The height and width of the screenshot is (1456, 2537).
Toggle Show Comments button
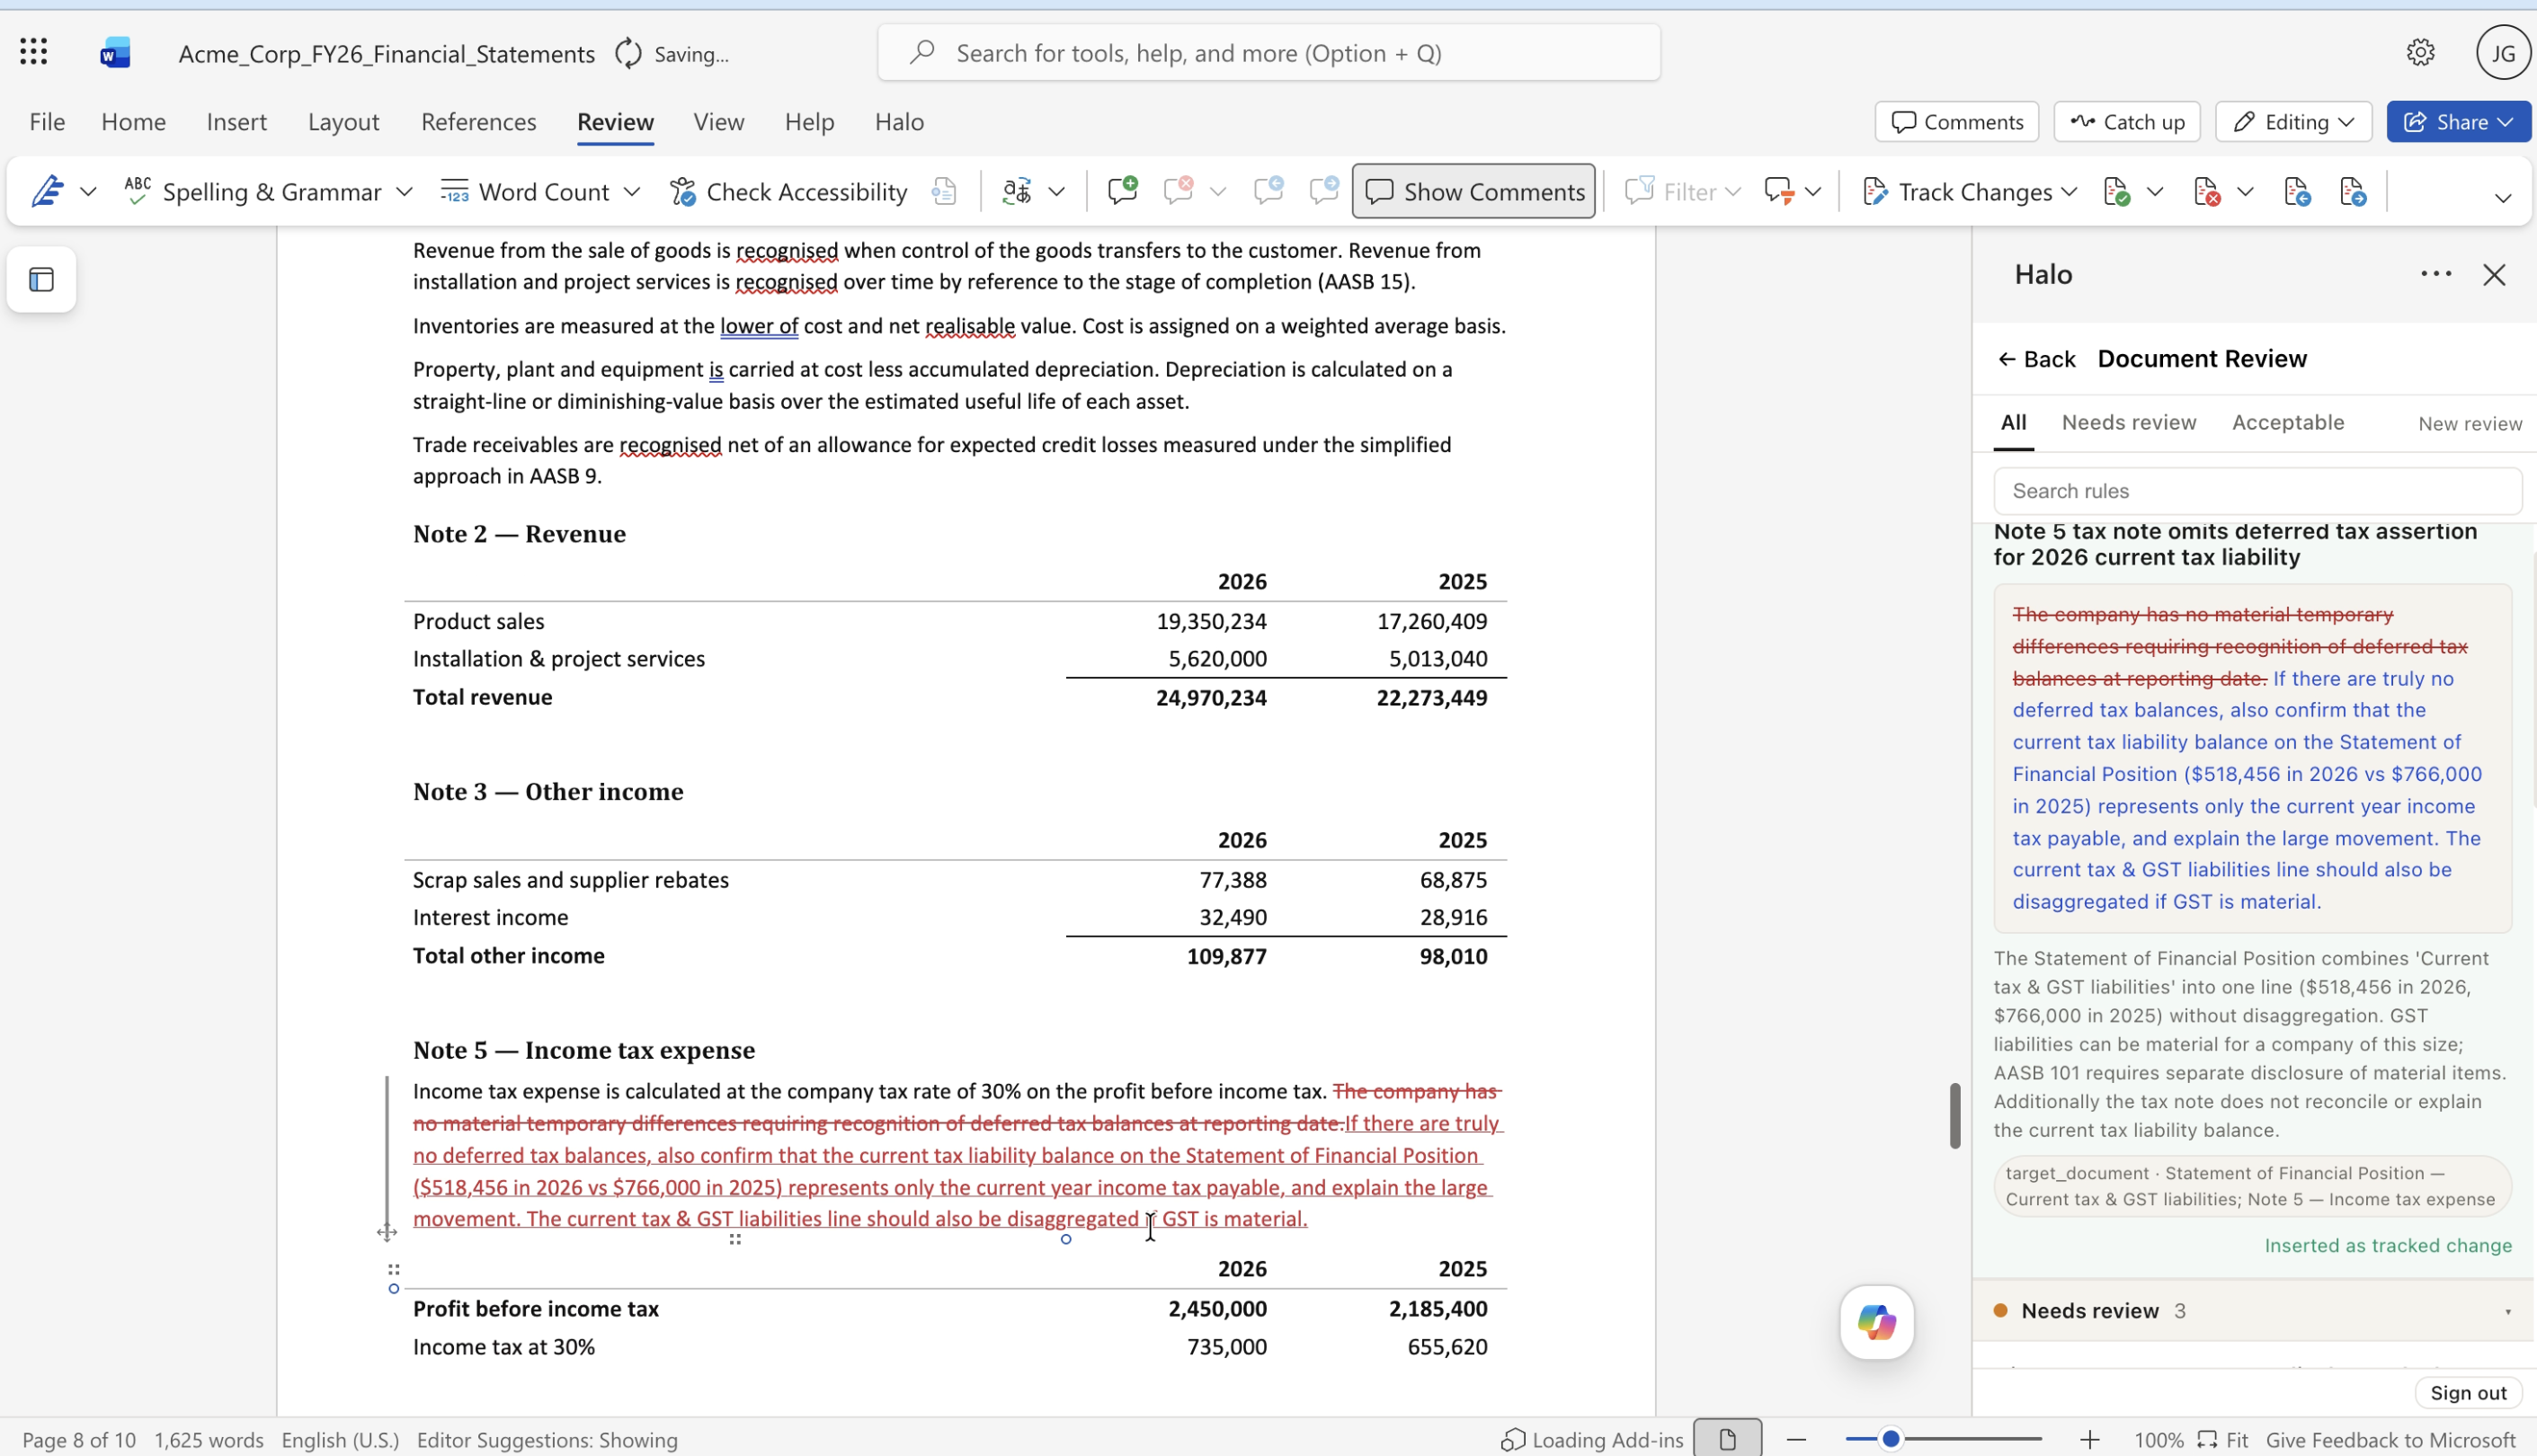tap(1473, 191)
